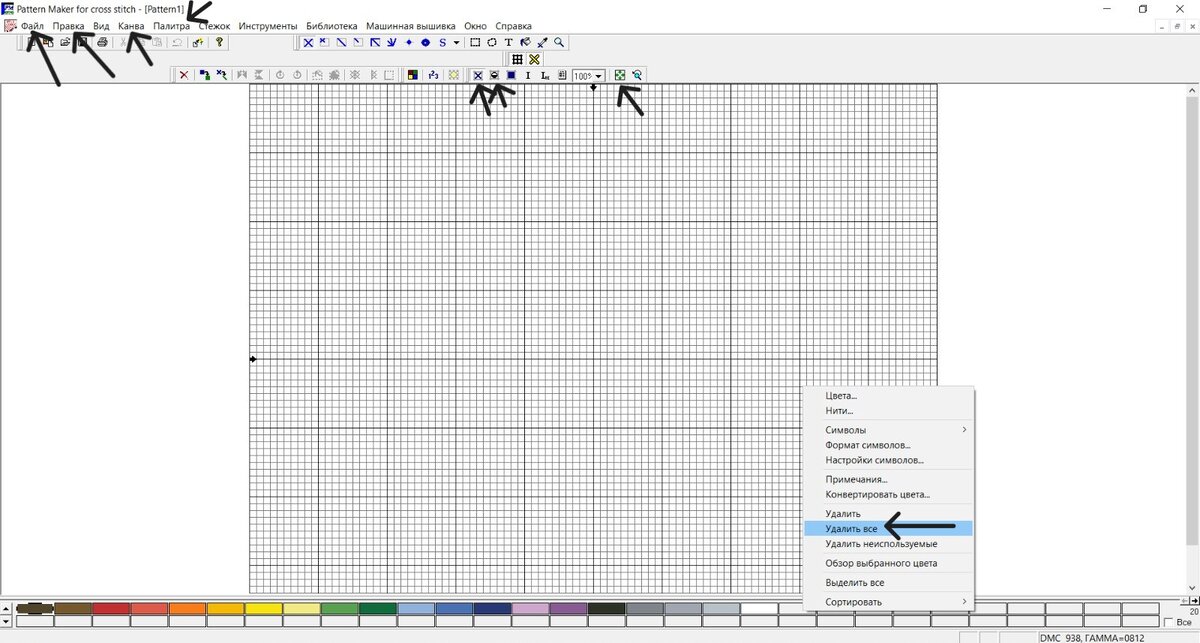Select the Bead stitch tool
The width and height of the screenshot is (1200, 643).
coord(425,43)
